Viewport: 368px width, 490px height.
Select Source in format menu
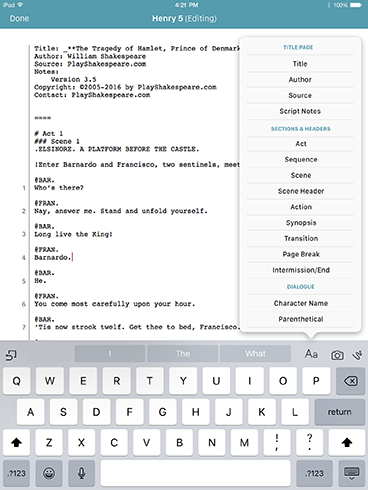pos(300,95)
